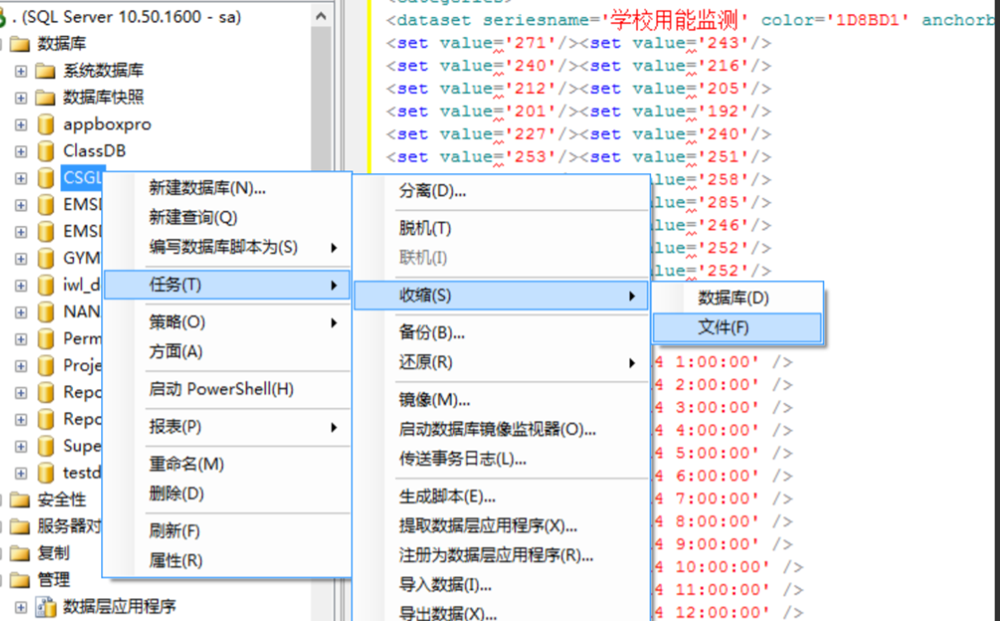Click the 数据层应用程序 node icon

[44, 608]
